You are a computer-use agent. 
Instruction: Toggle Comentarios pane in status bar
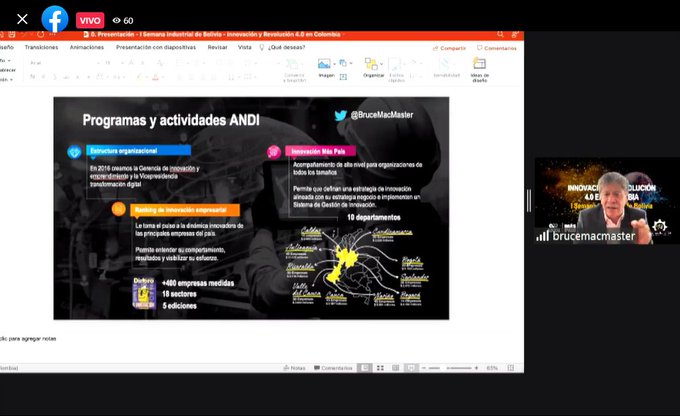pyautogui.click(x=333, y=368)
